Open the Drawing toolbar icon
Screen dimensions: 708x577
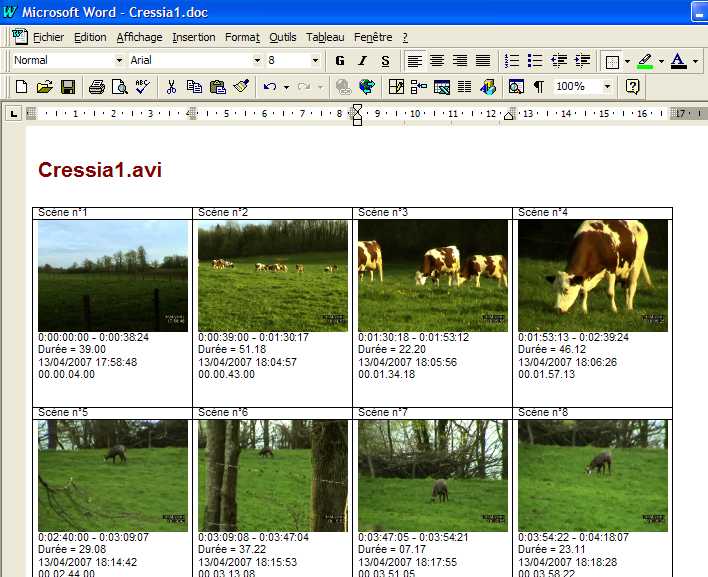point(488,86)
